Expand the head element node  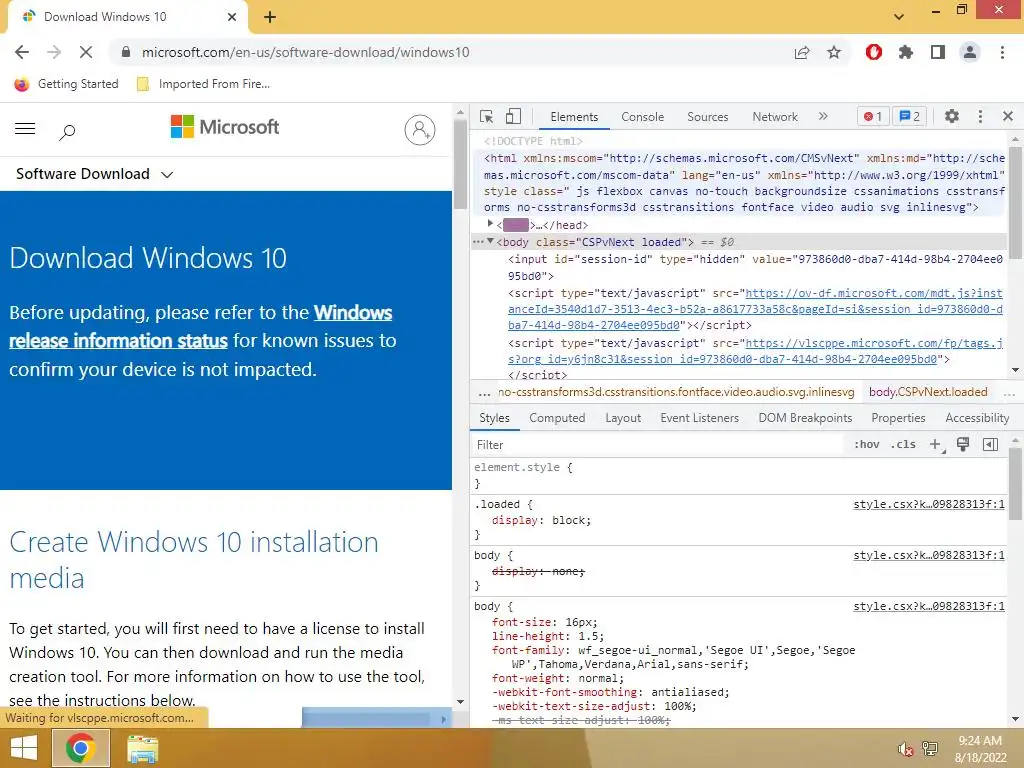(490, 224)
